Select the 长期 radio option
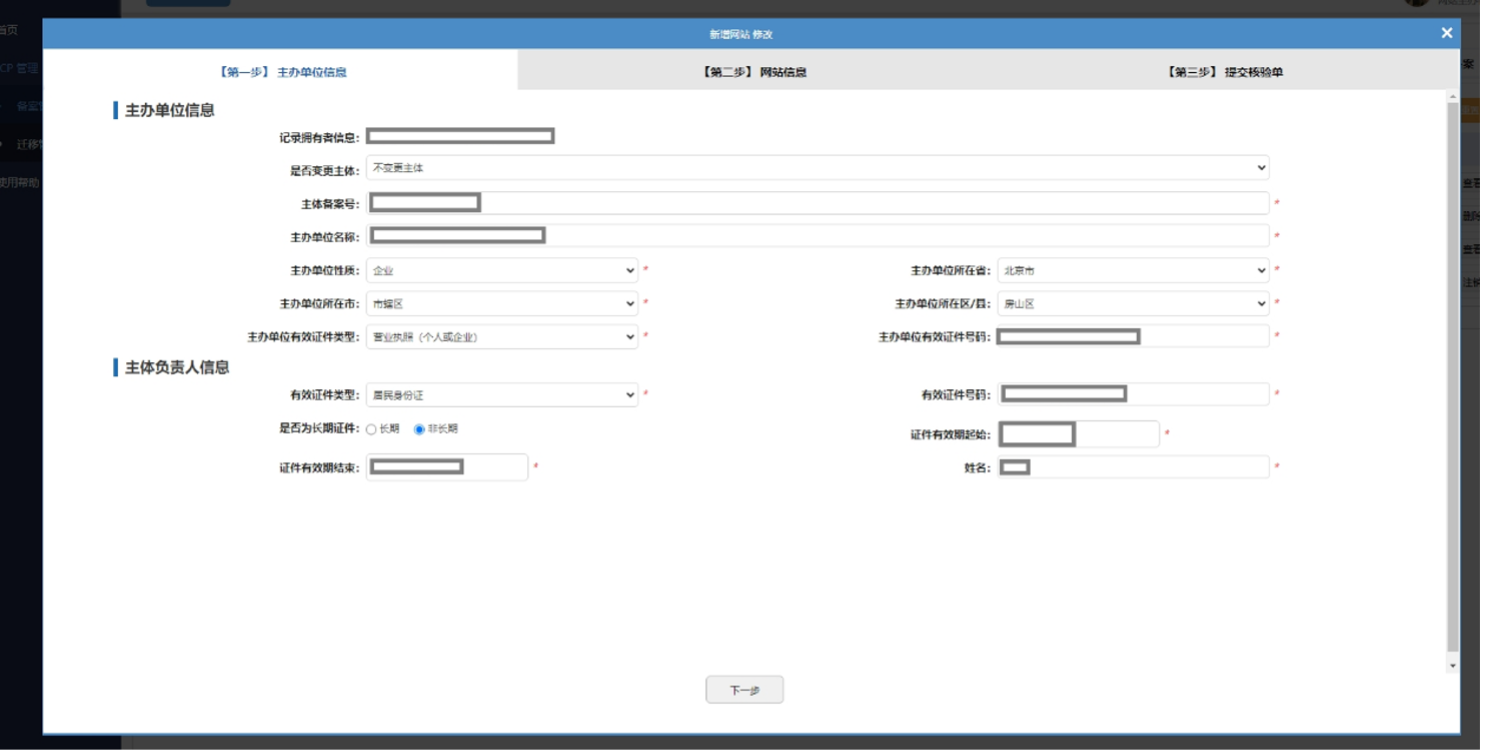Screen dimensions: 1485x754 click(371, 430)
